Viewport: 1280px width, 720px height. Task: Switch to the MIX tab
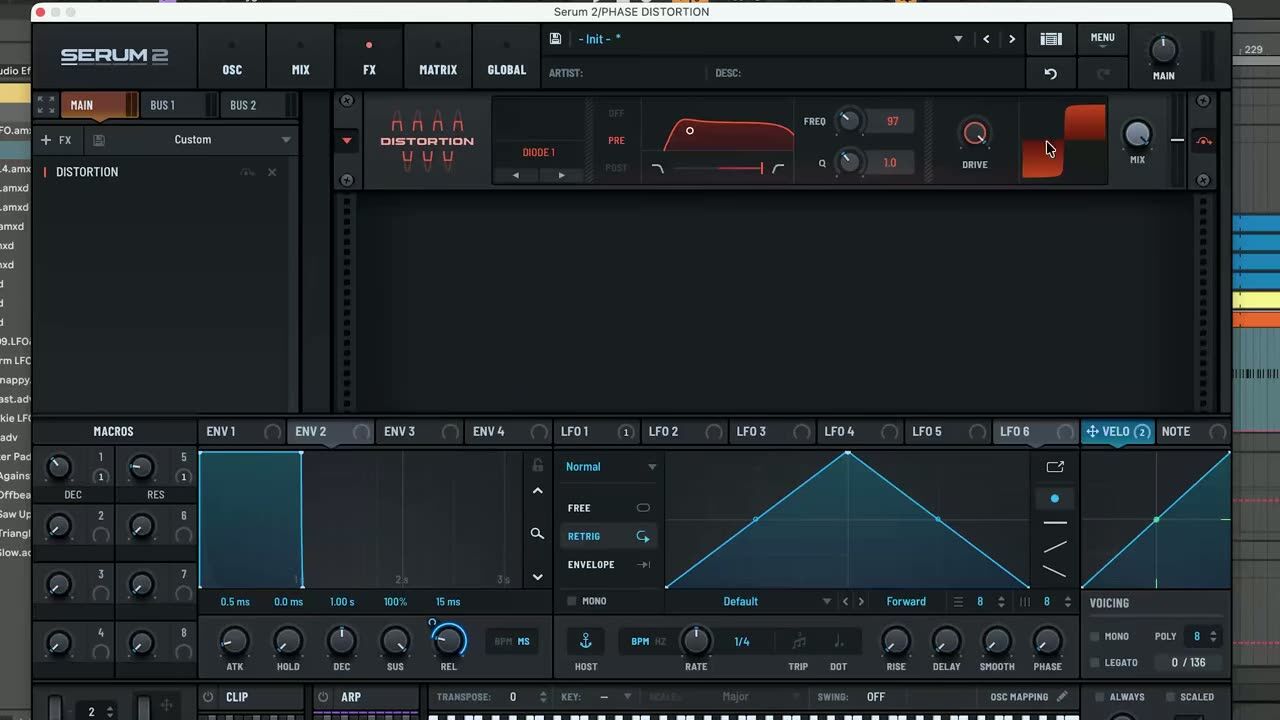(301, 58)
